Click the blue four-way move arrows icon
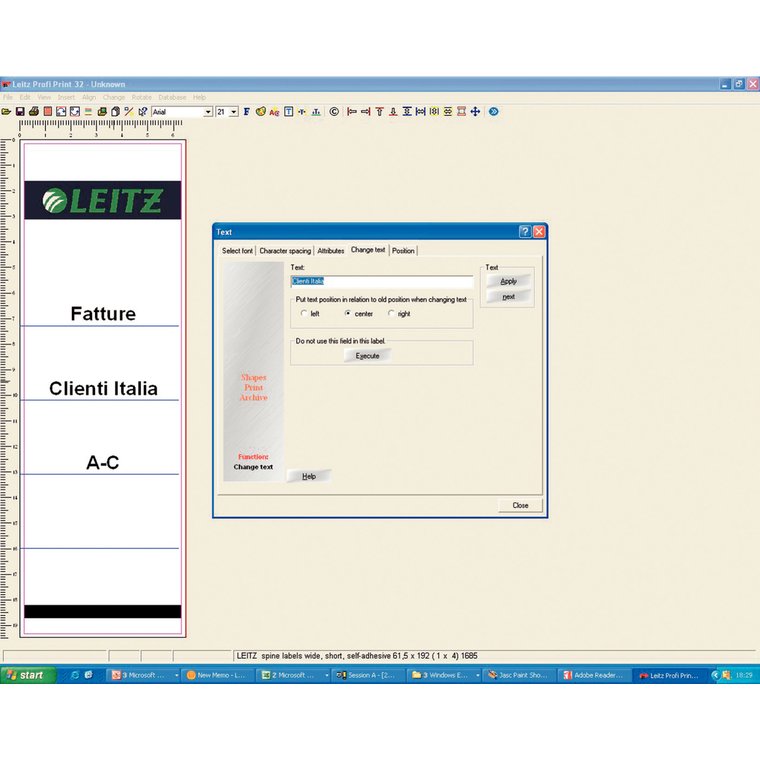760x760 pixels. (475, 112)
